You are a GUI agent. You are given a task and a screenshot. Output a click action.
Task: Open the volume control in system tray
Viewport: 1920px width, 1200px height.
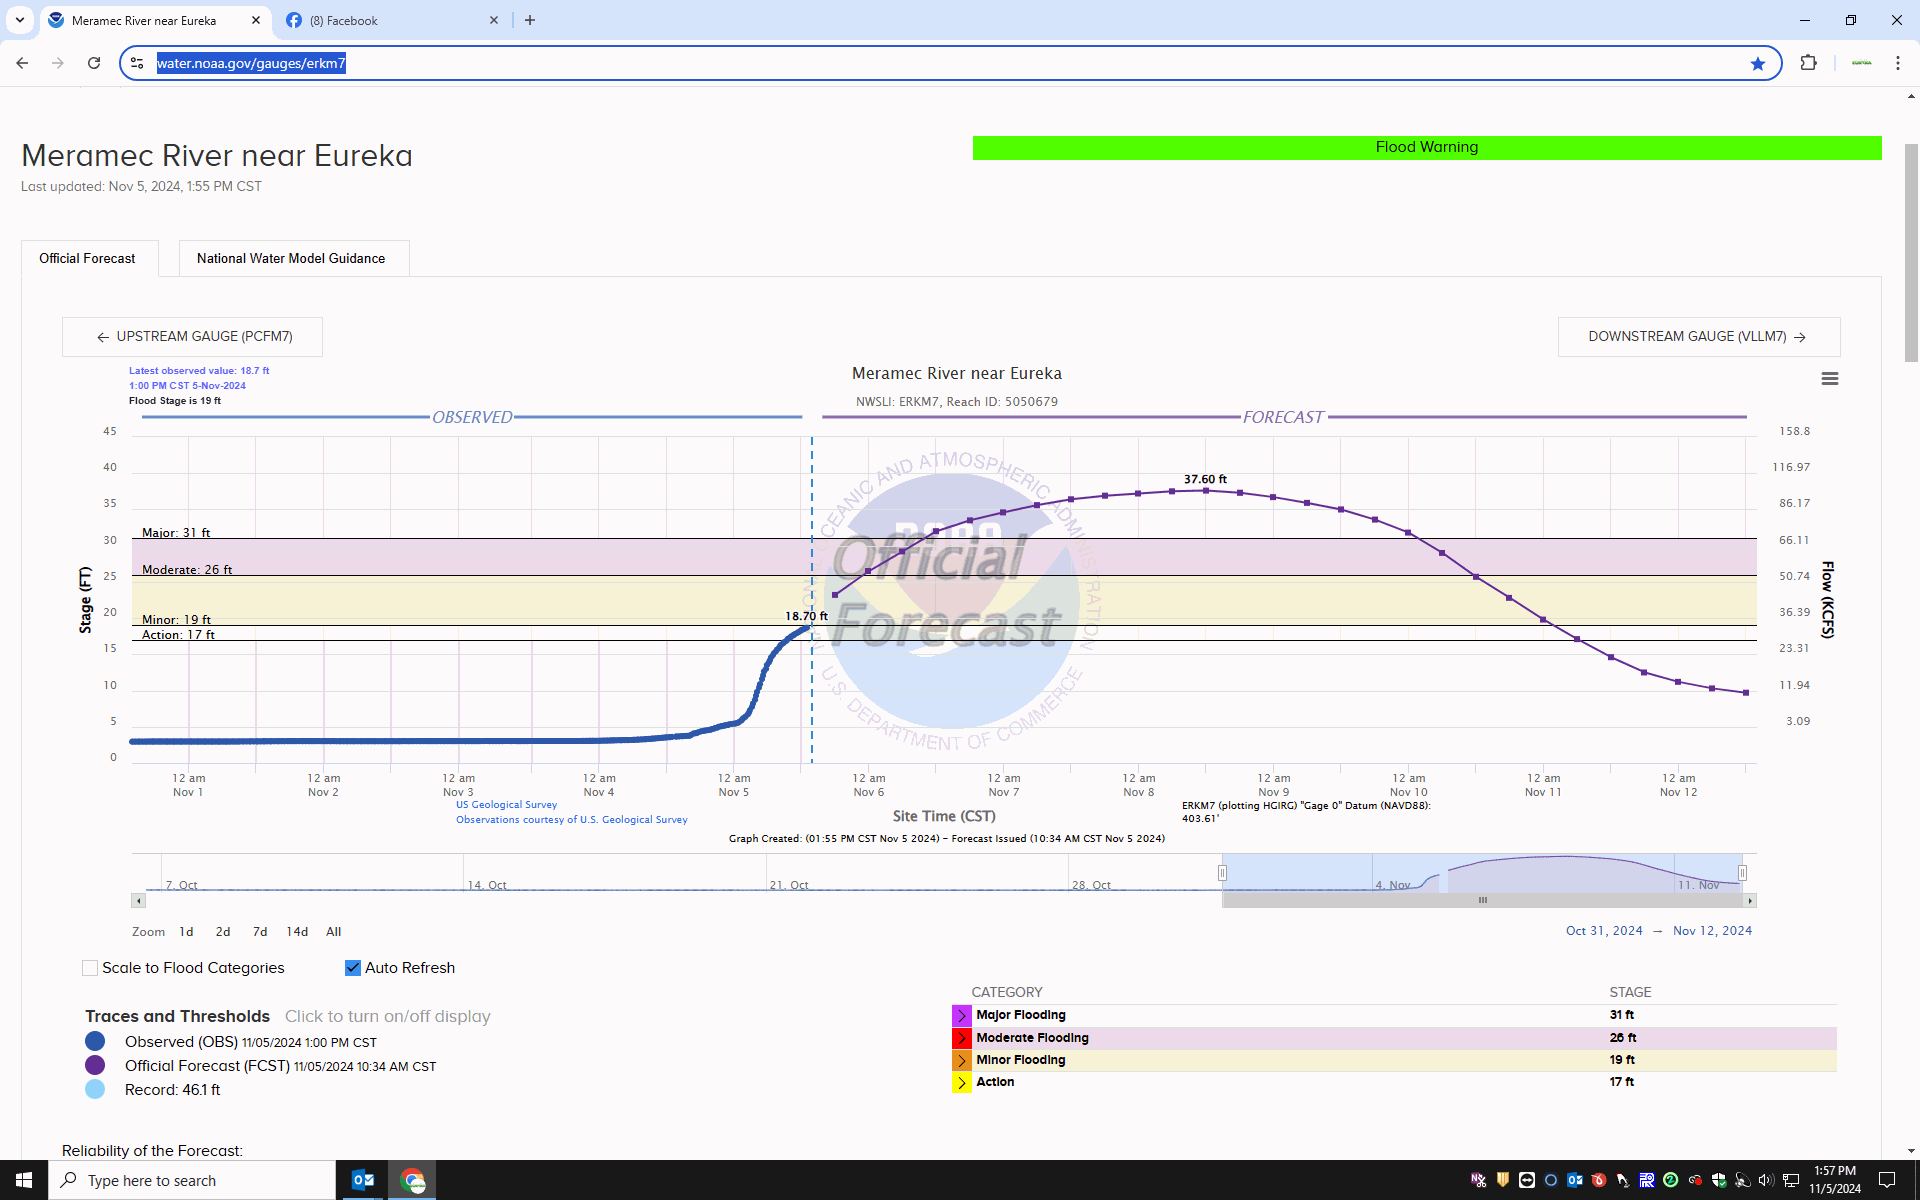1766,1180
